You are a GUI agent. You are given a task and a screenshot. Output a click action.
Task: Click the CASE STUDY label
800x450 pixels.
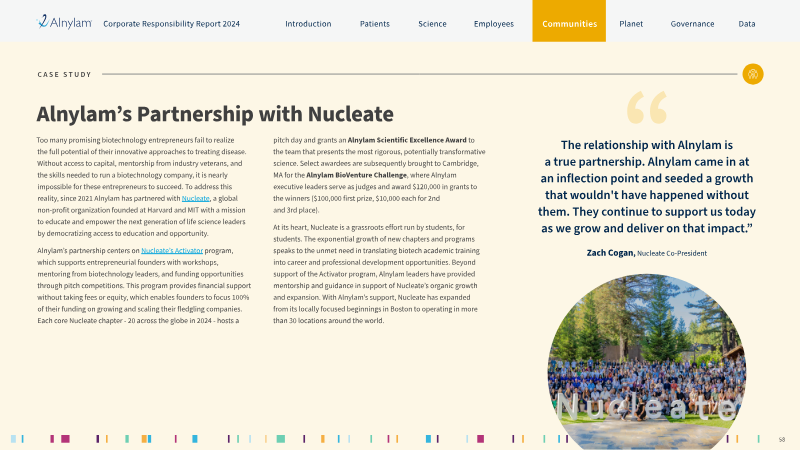click(64, 74)
